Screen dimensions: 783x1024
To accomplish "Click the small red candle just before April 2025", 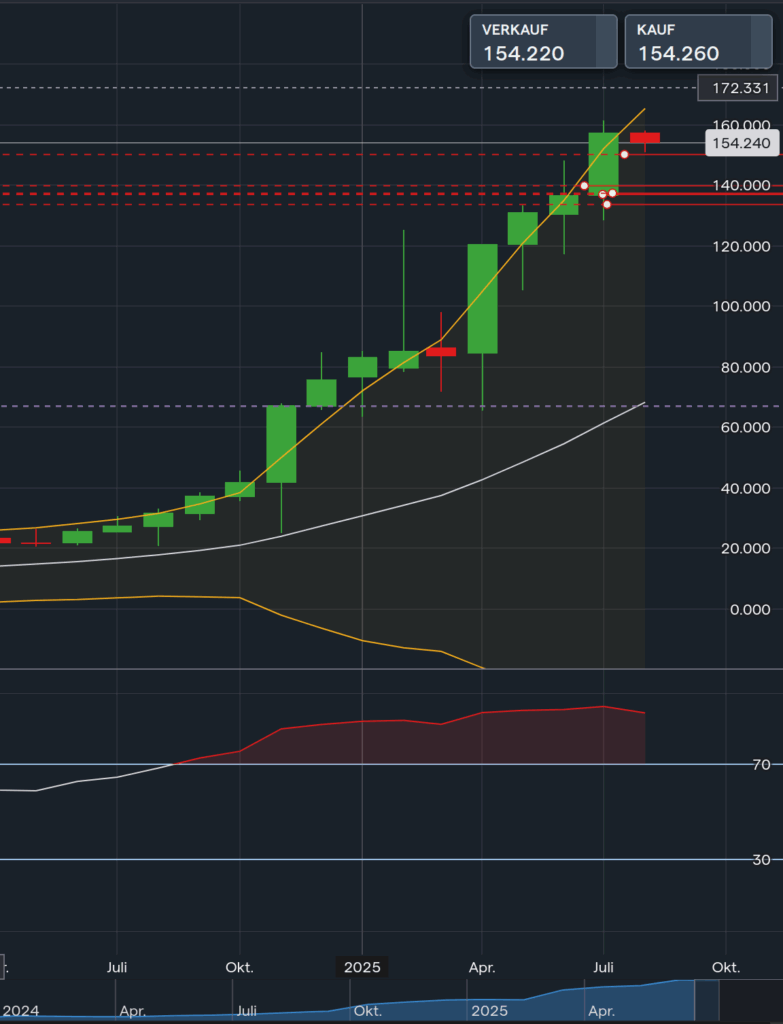I will pos(441,351).
